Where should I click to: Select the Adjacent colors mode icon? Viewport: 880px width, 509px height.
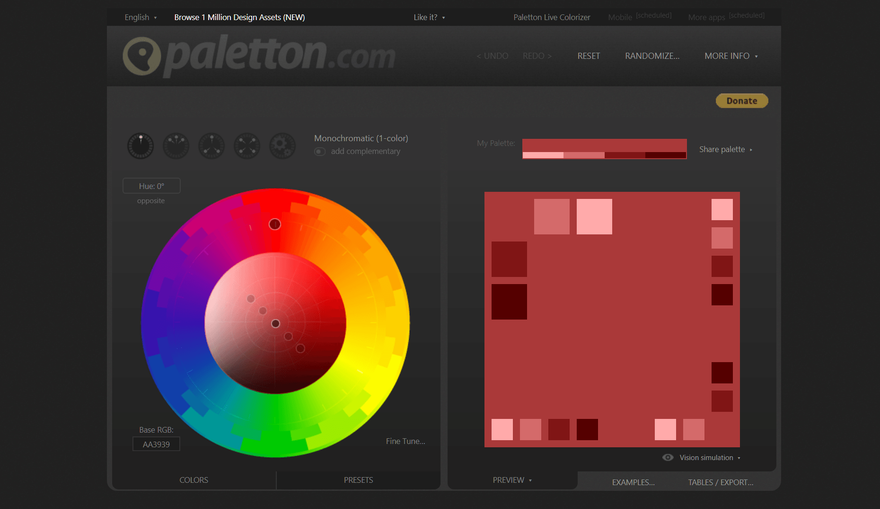click(176, 146)
